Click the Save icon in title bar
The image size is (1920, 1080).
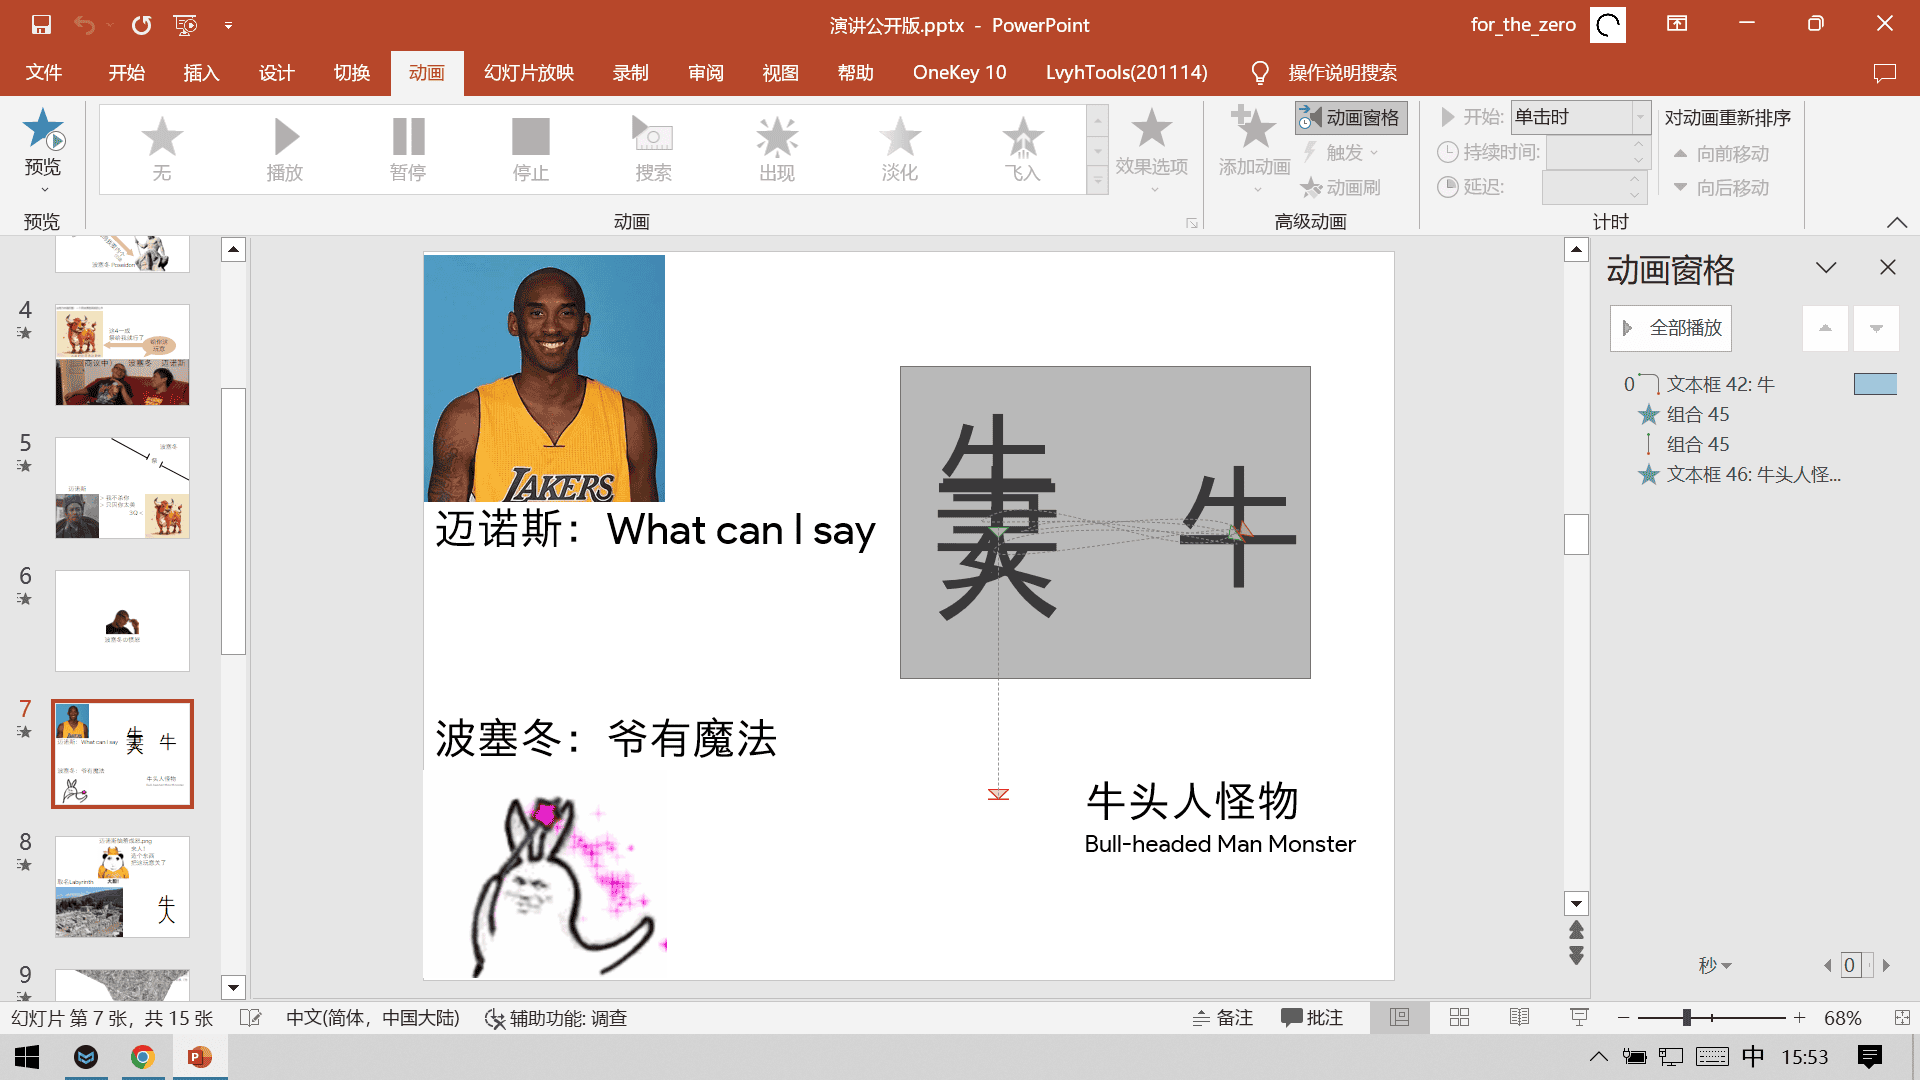tap(41, 24)
